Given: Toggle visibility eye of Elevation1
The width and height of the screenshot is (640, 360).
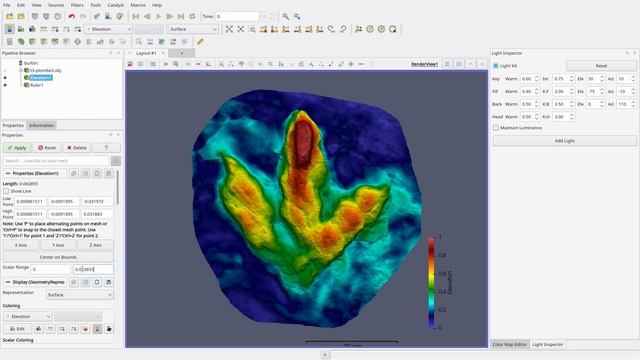Looking at the screenshot, I should pos(5,78).
